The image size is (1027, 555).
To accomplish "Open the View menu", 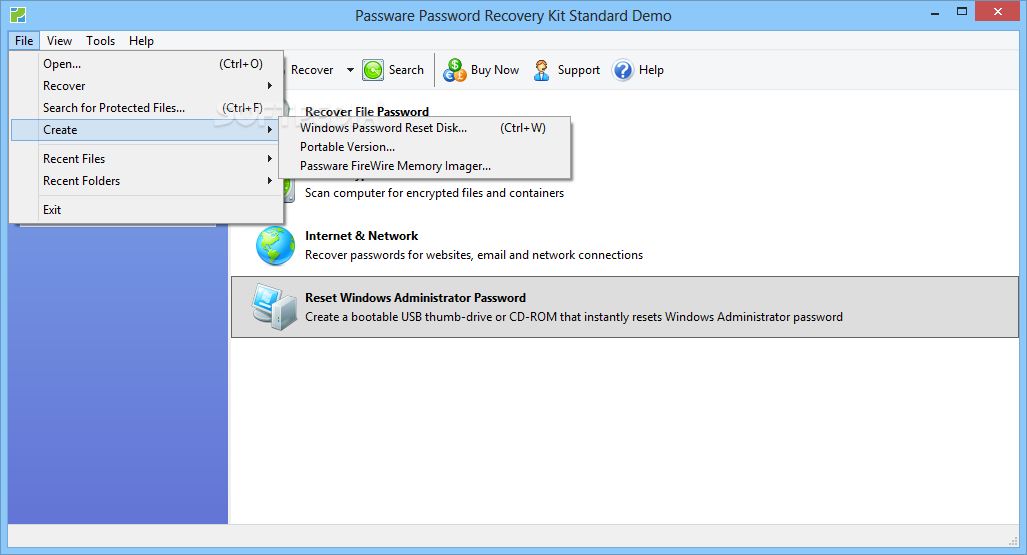I will click(x=59, y=41).
